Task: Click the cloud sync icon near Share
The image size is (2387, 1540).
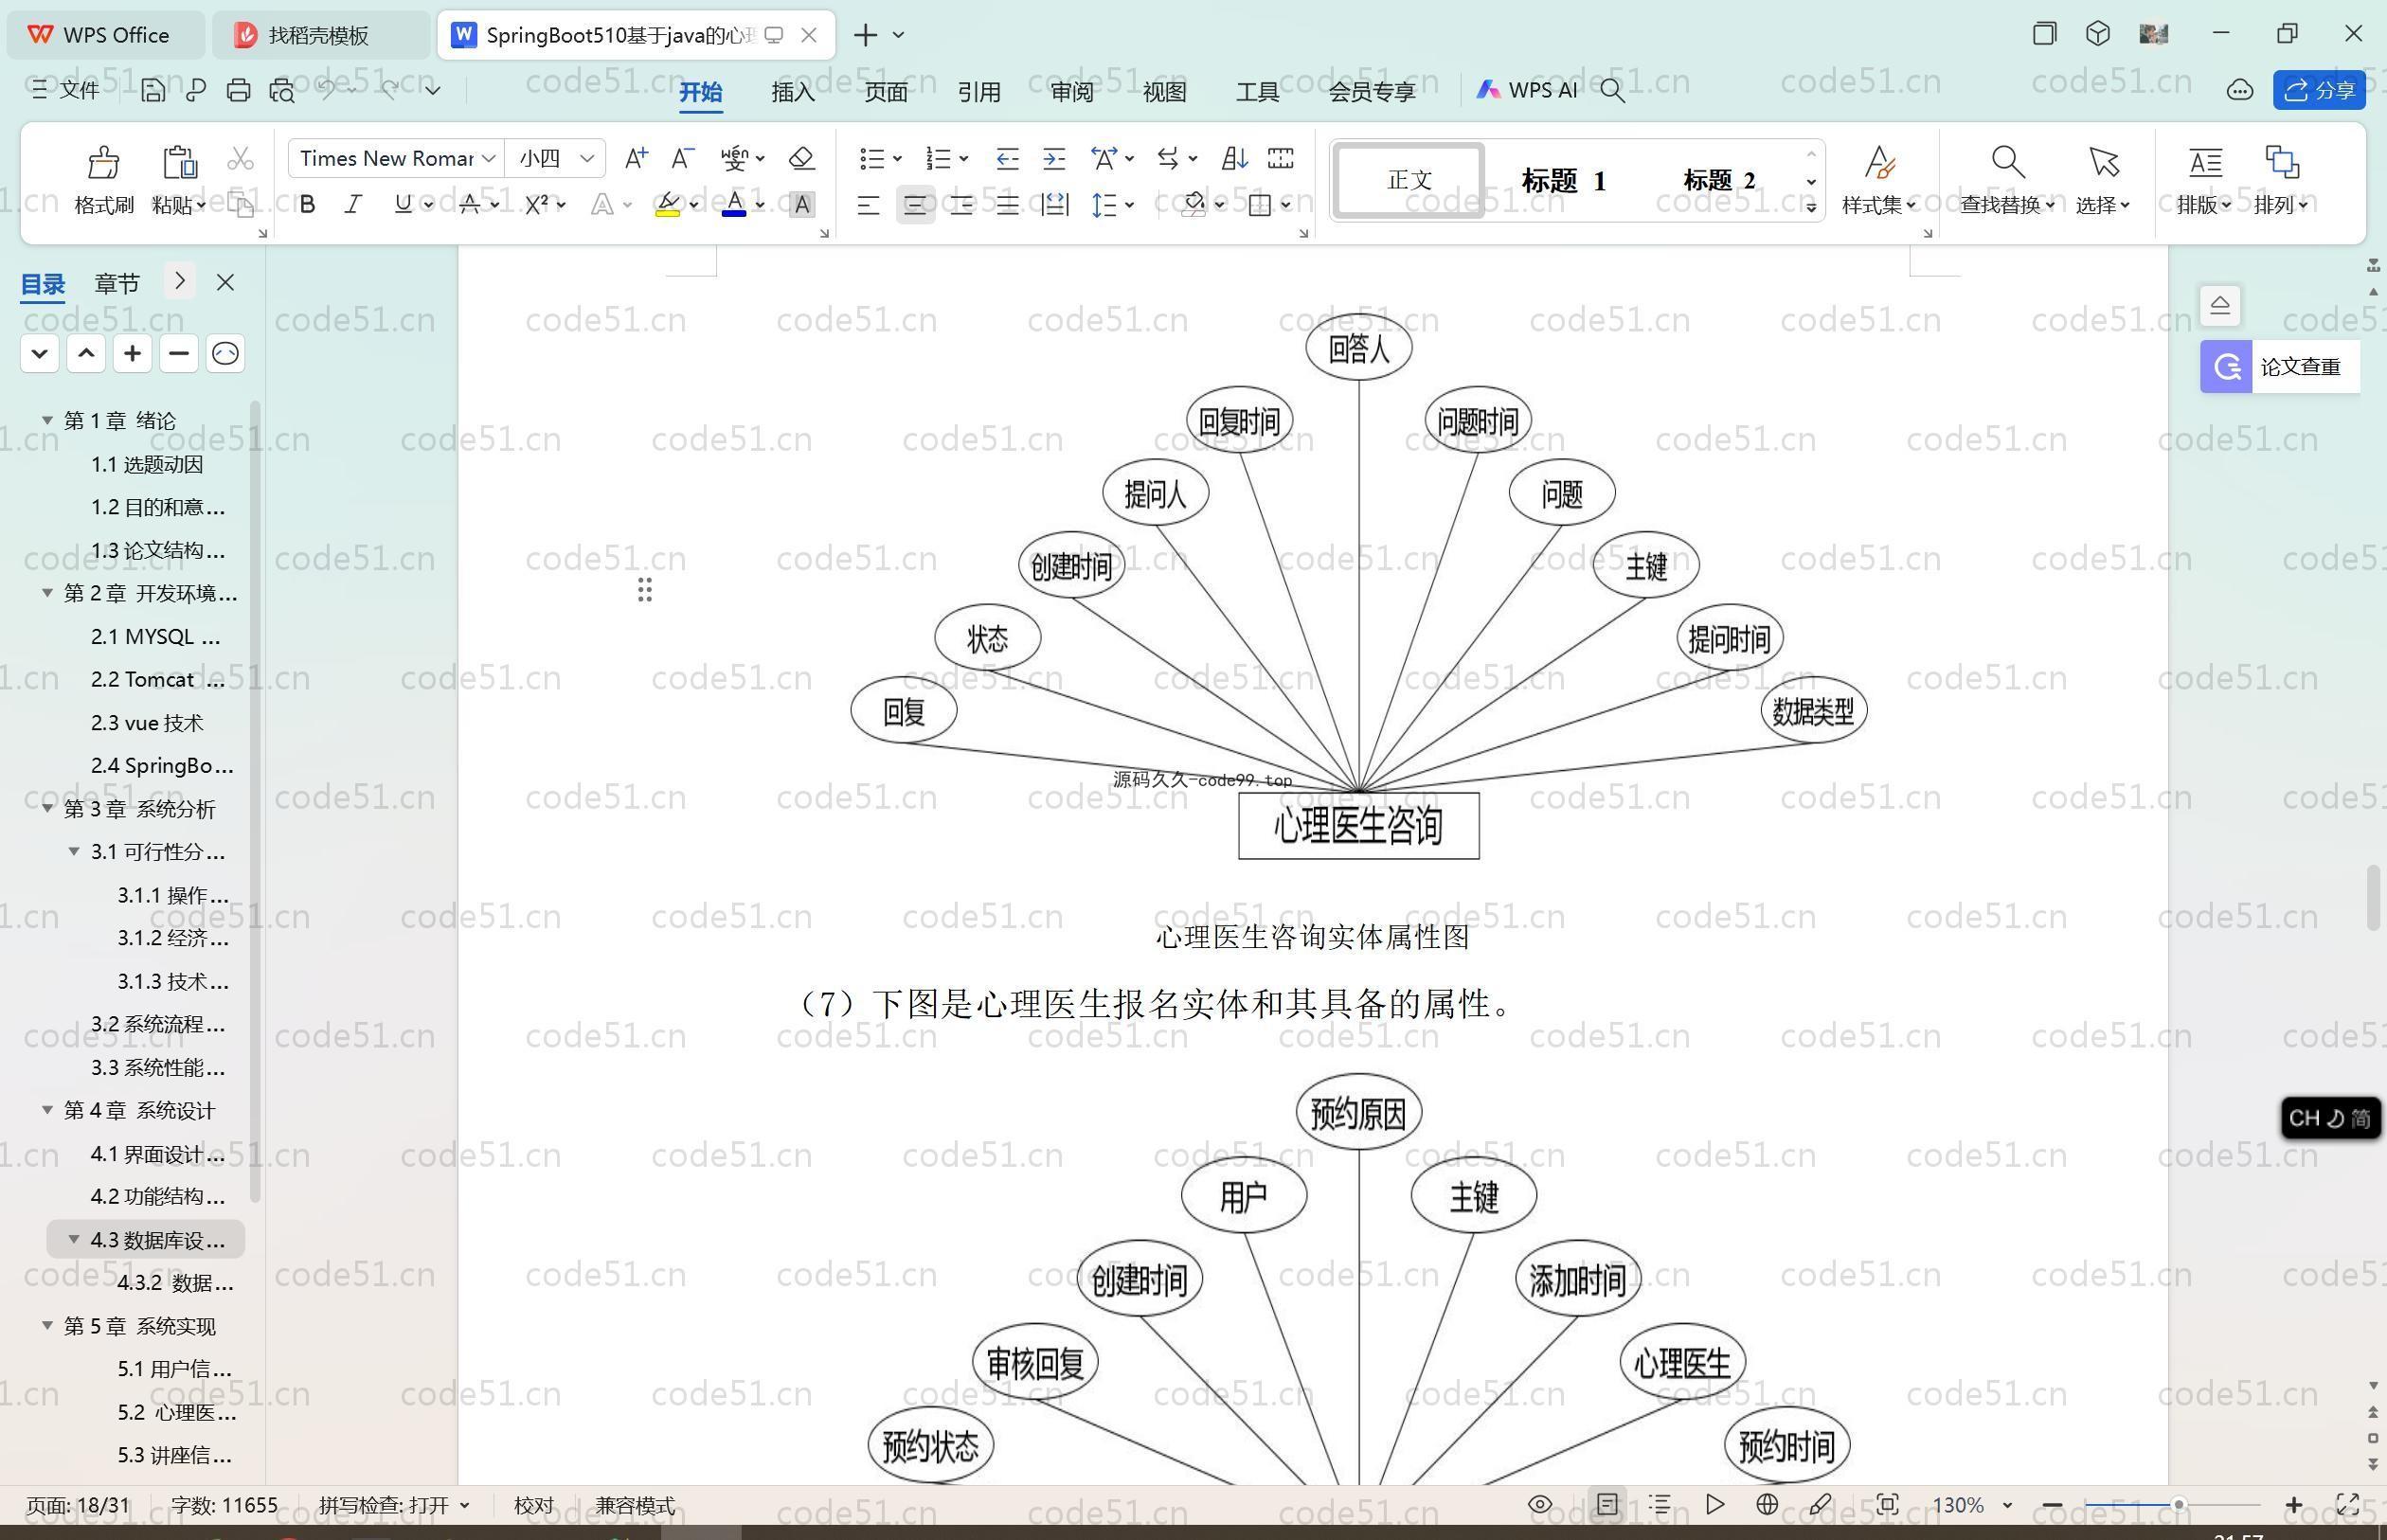Action: tap(2240, 91)
